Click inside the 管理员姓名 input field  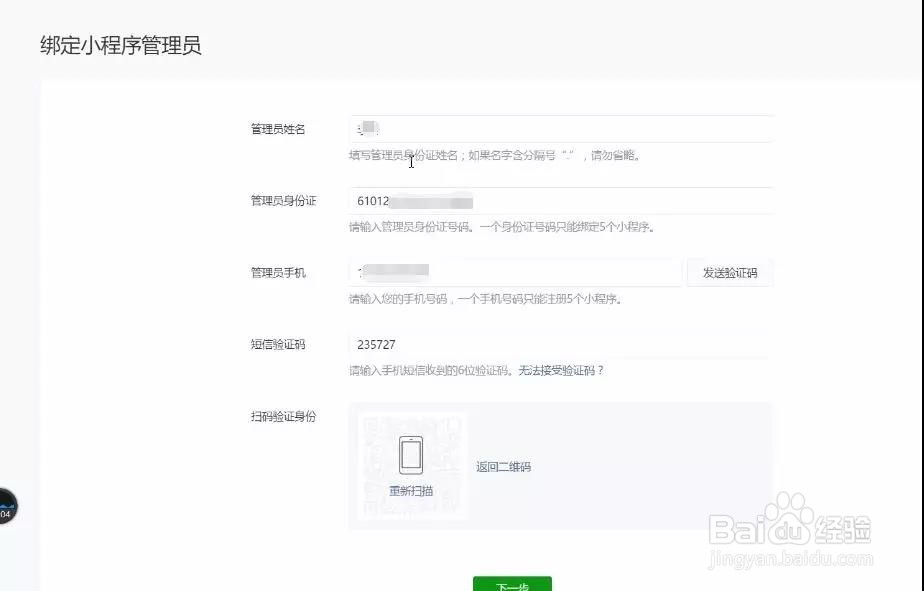[x=560, y=128]
